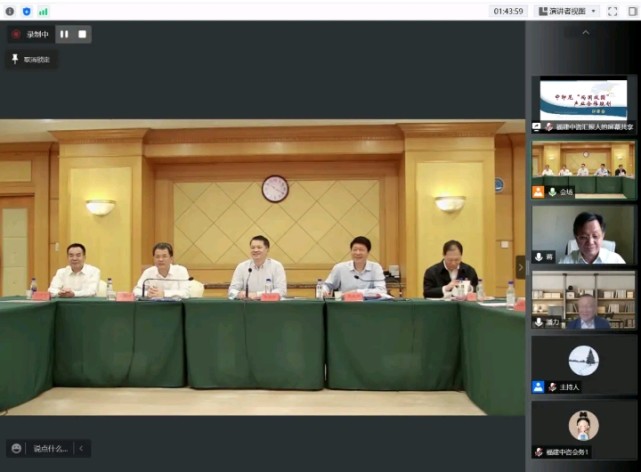Pause the meeting recording
This screenshot has height=472, width=641.
point(64,34)
